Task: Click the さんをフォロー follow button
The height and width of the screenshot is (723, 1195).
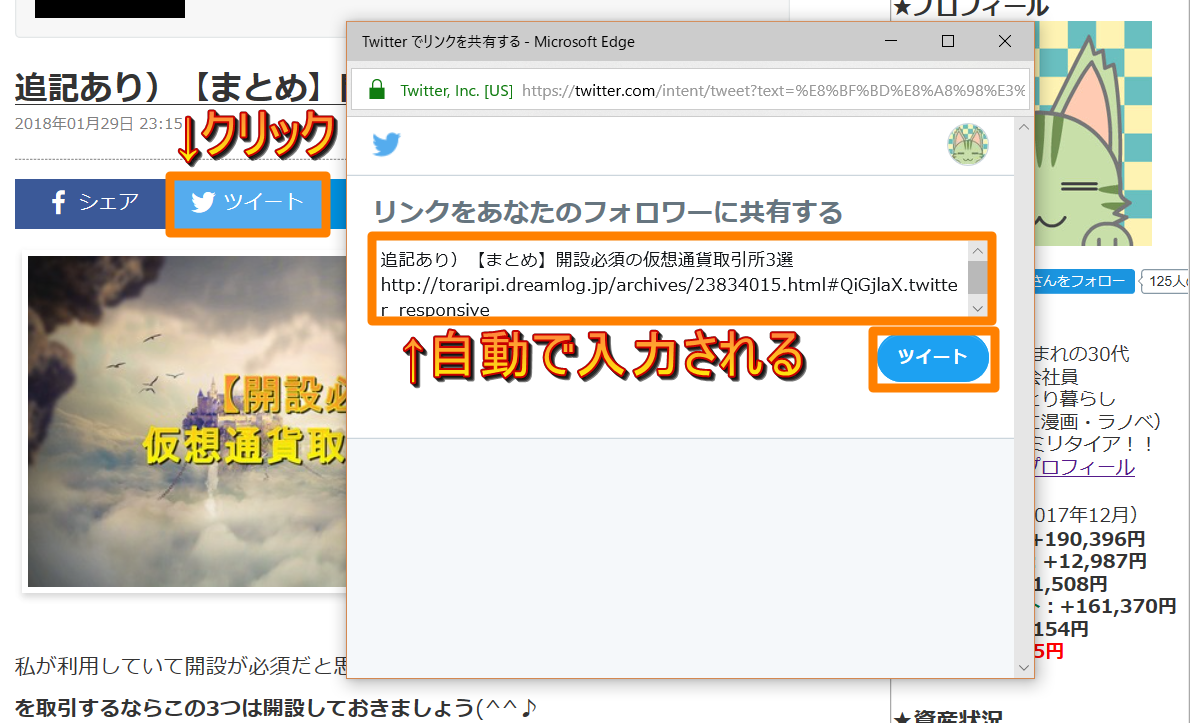Action: [x=1084, y=281]
